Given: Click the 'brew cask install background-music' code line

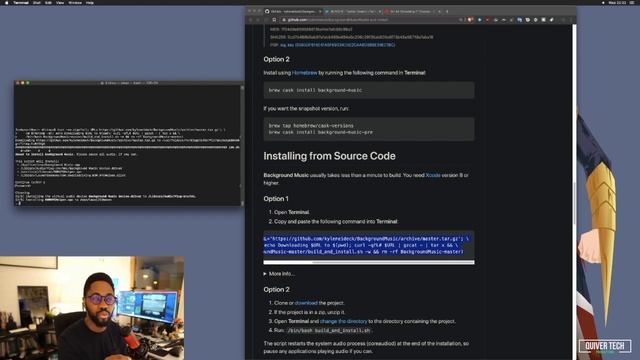Looking at the screenshot, I should (315, 90).
